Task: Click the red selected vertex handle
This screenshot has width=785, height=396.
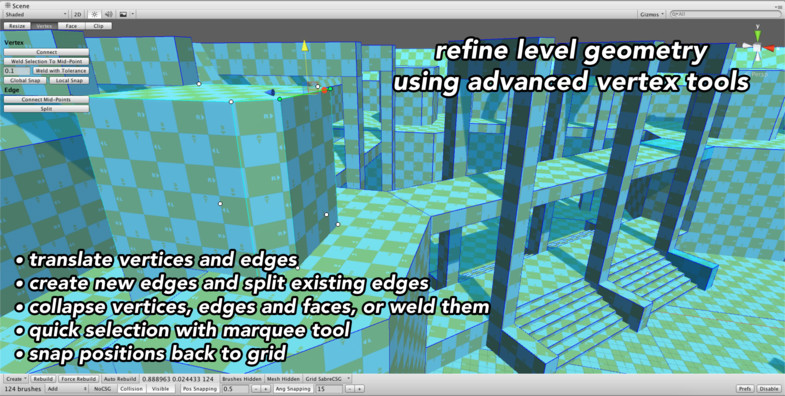Action: [x=324, y=90]
